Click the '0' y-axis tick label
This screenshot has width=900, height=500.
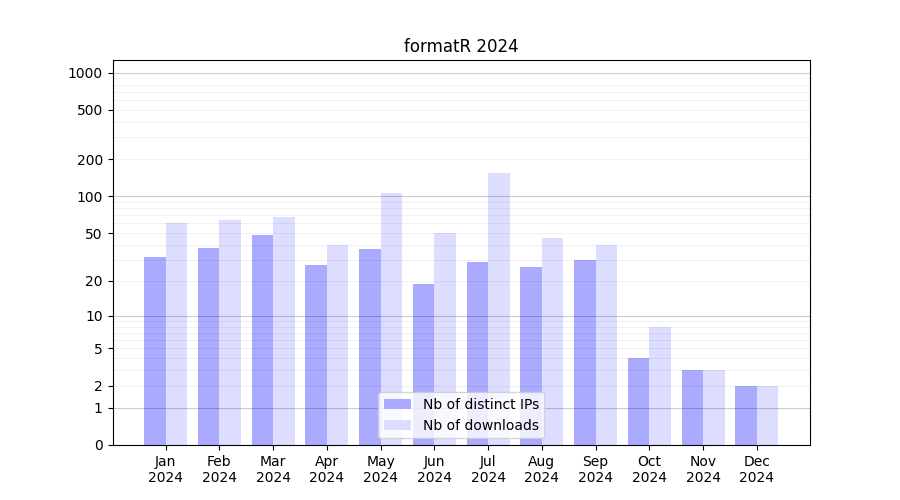pos(98,445)
